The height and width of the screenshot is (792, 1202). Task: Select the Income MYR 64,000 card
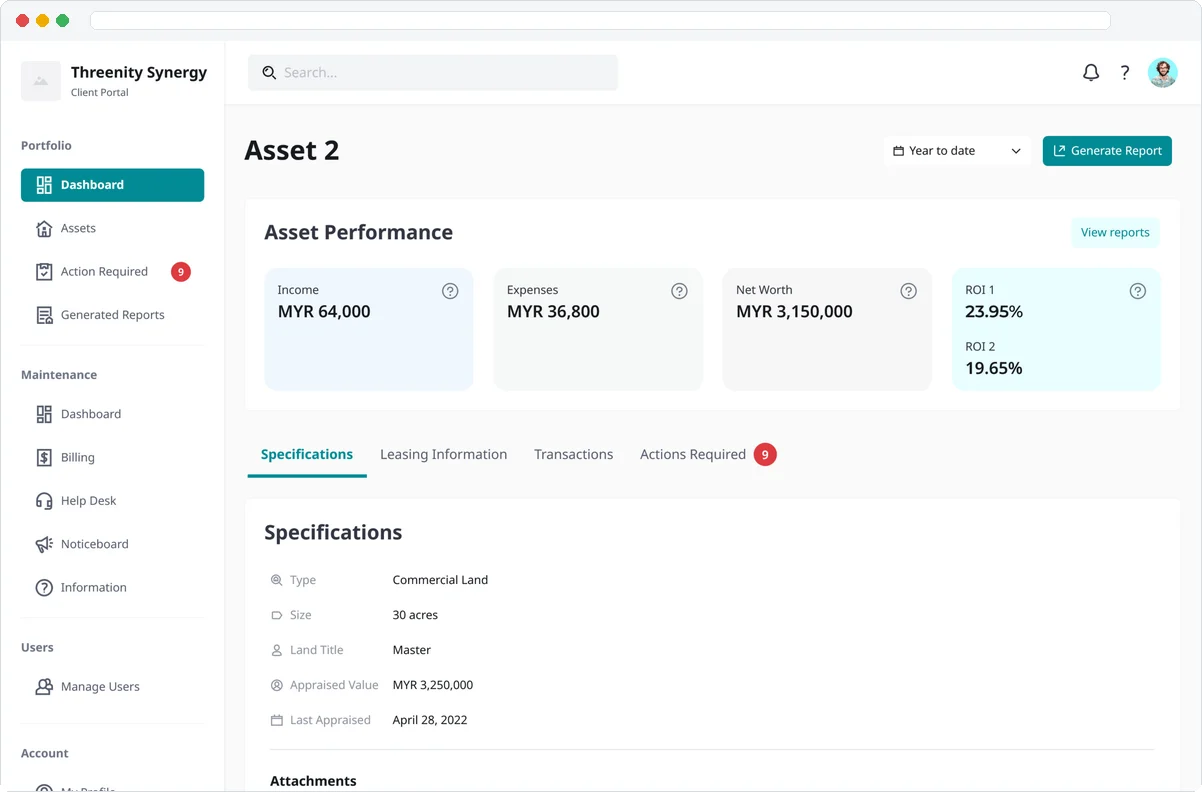[368, 329]
